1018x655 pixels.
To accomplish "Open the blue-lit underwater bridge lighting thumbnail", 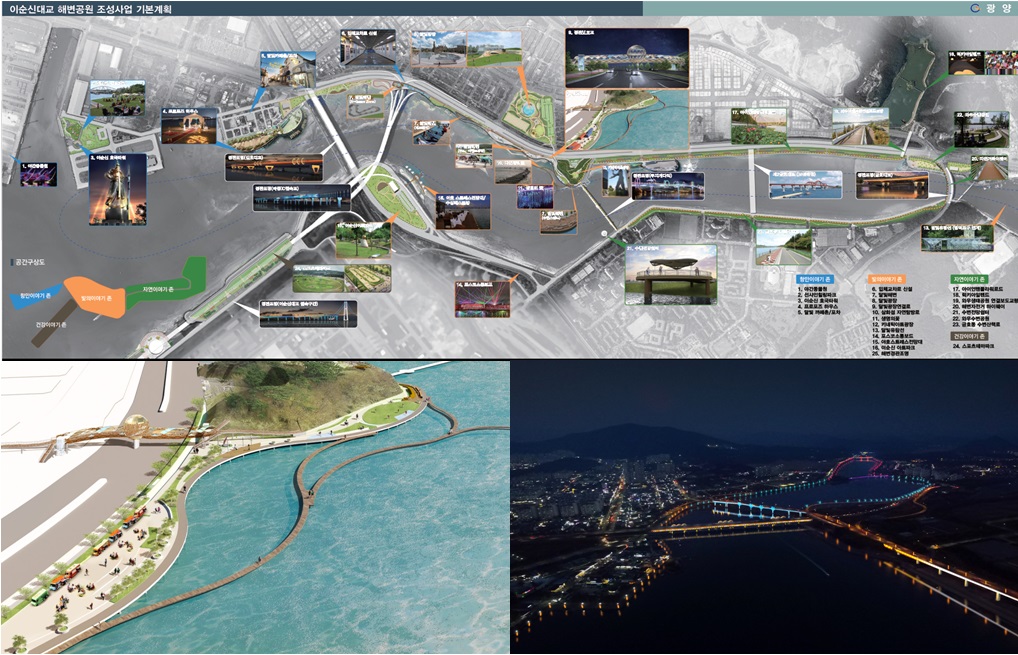I will point(302,198).
